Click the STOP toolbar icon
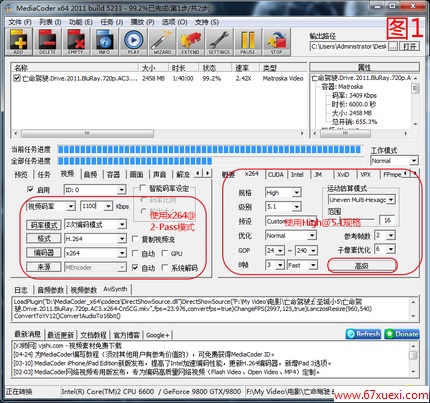 click(x=277, y=42)
